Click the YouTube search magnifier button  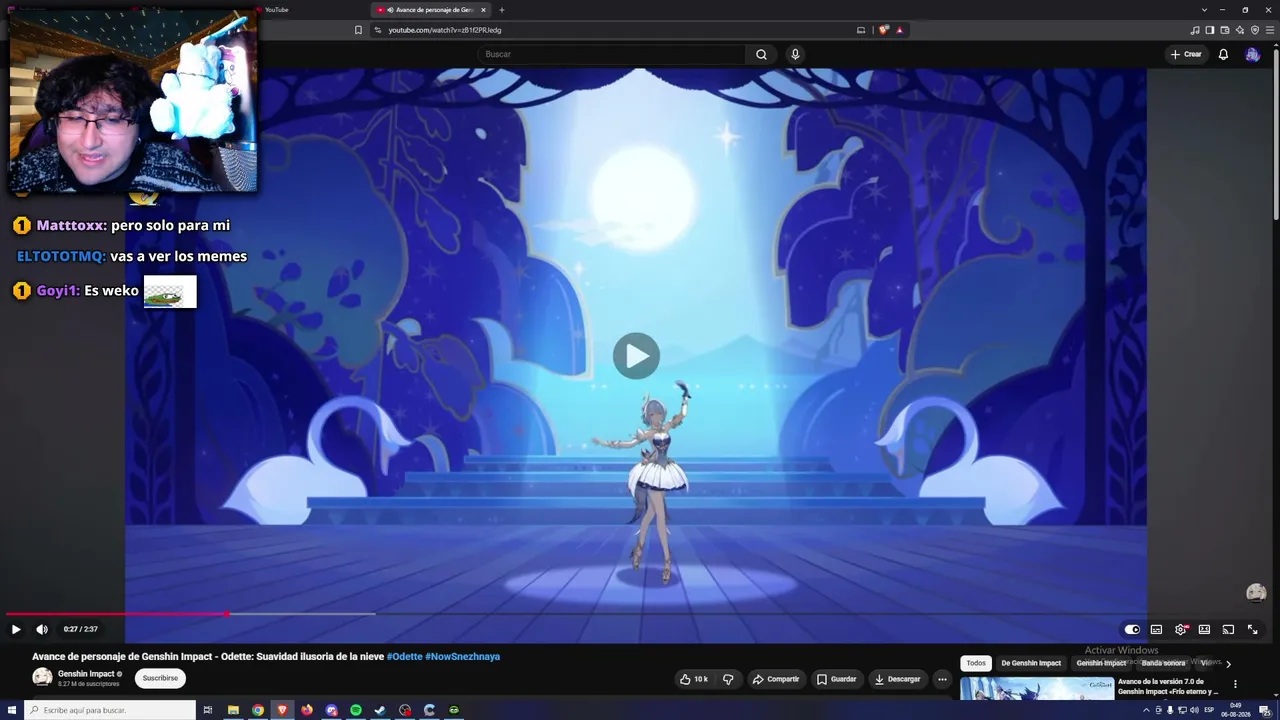(761, 54)
